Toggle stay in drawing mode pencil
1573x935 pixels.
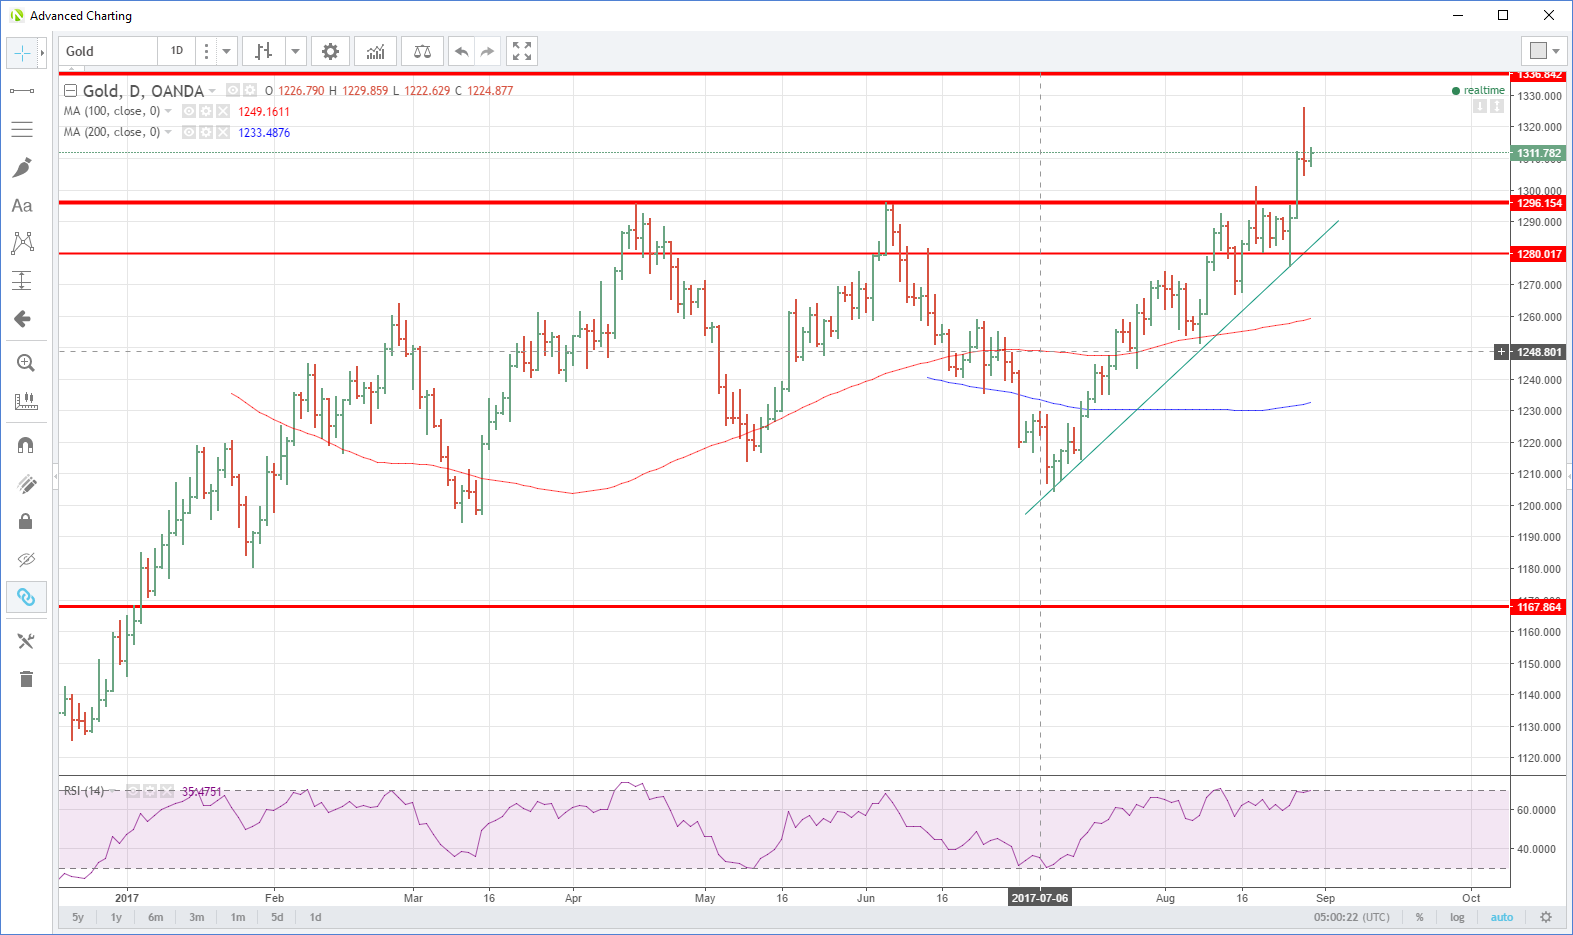(26, 484)
